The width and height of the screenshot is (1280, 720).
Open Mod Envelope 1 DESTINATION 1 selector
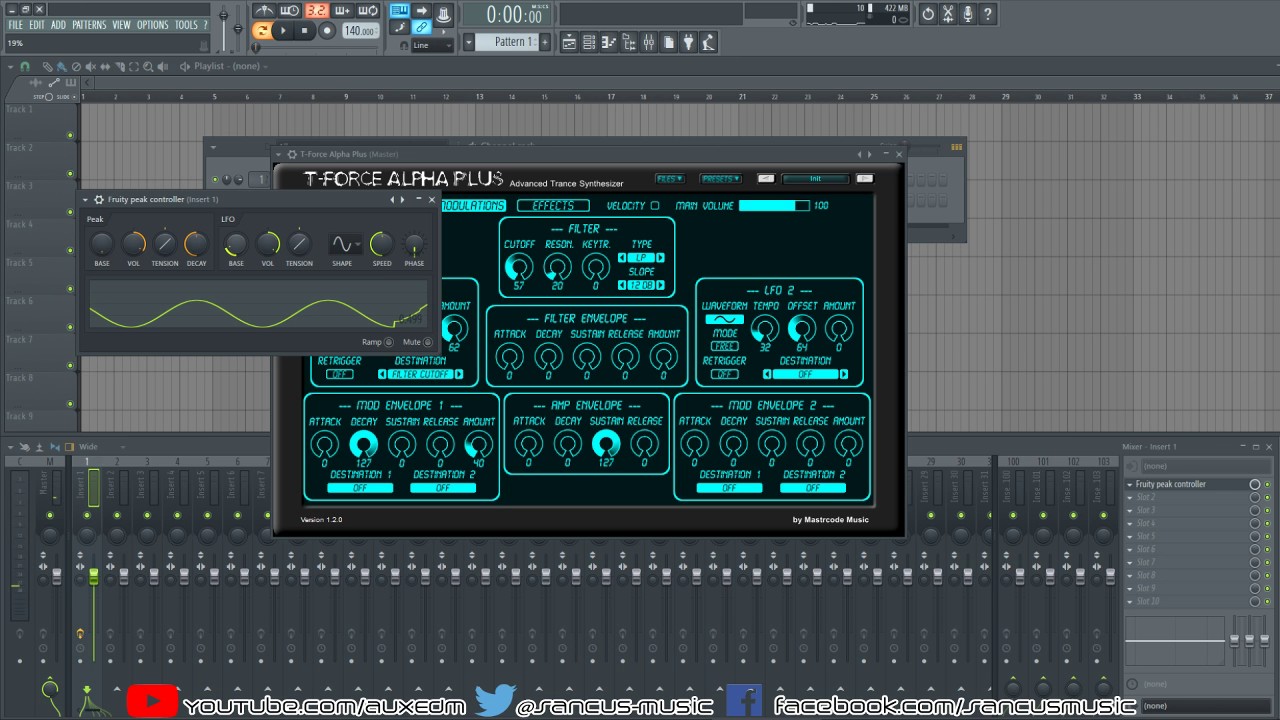[x=360, y=488]
